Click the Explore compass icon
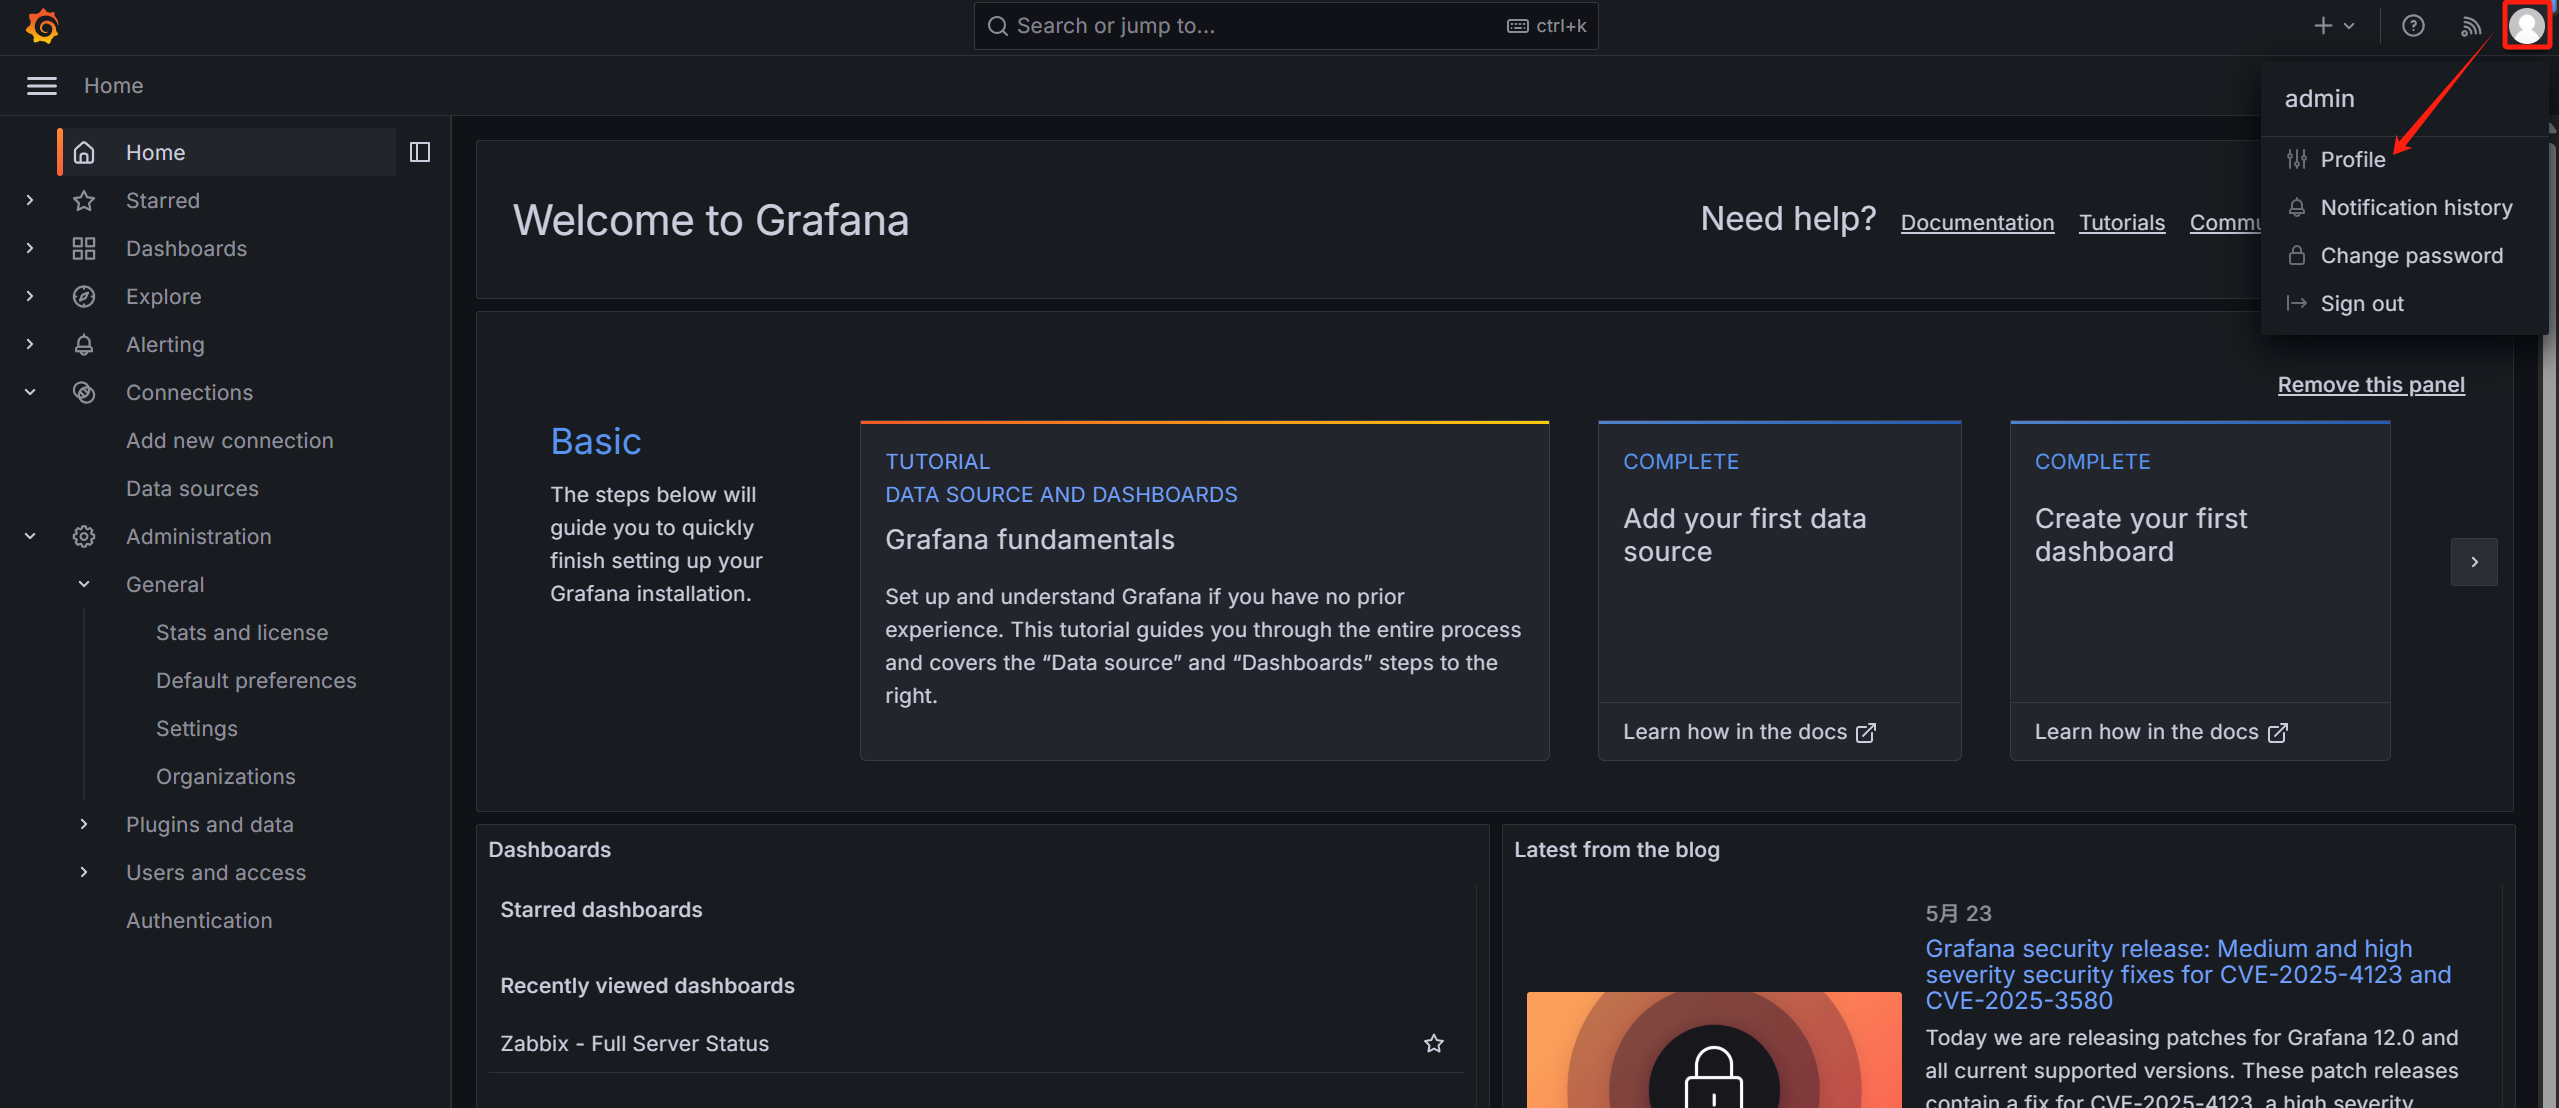The image size is (2559, 1108). (x=84, y=296)
